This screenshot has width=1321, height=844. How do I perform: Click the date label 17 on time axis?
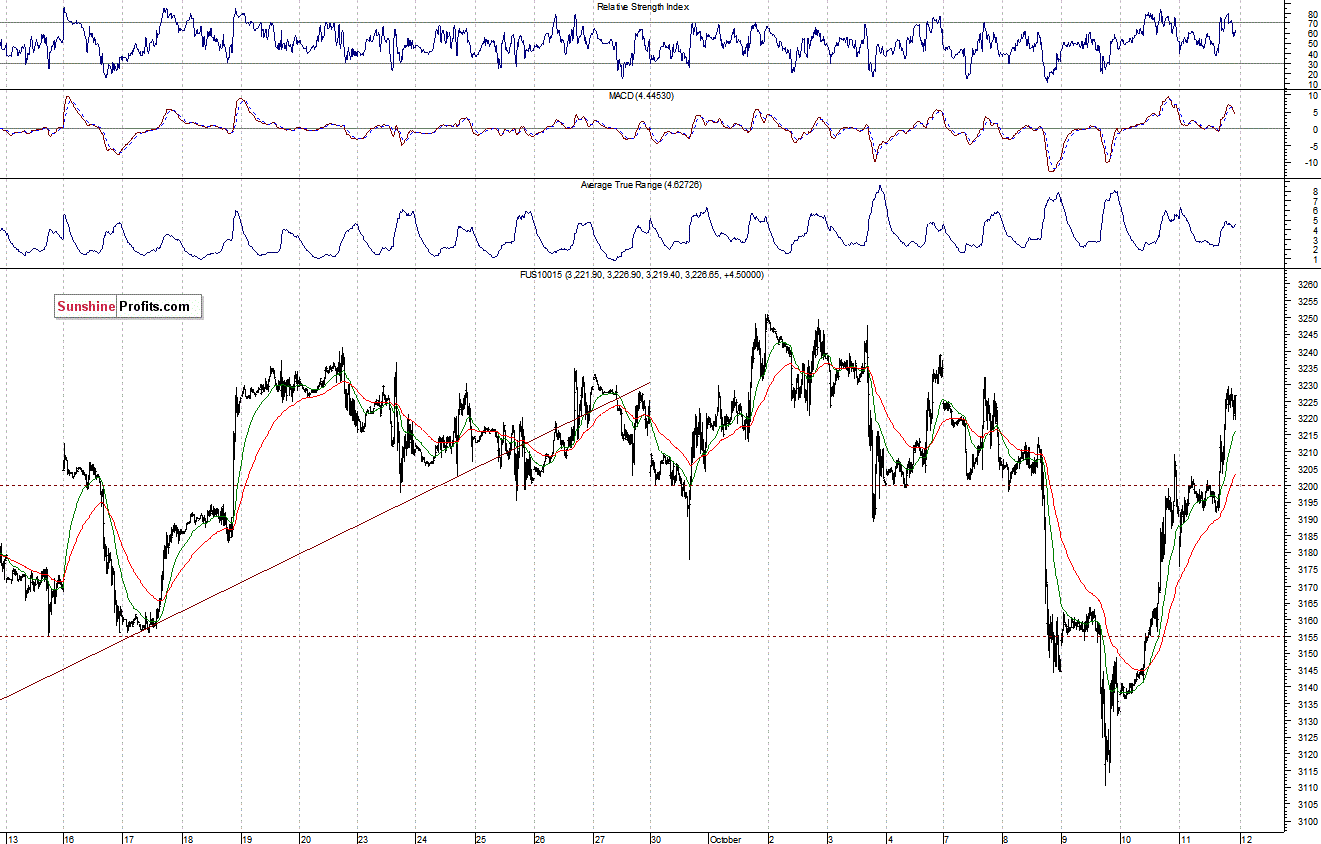[129, 839]
